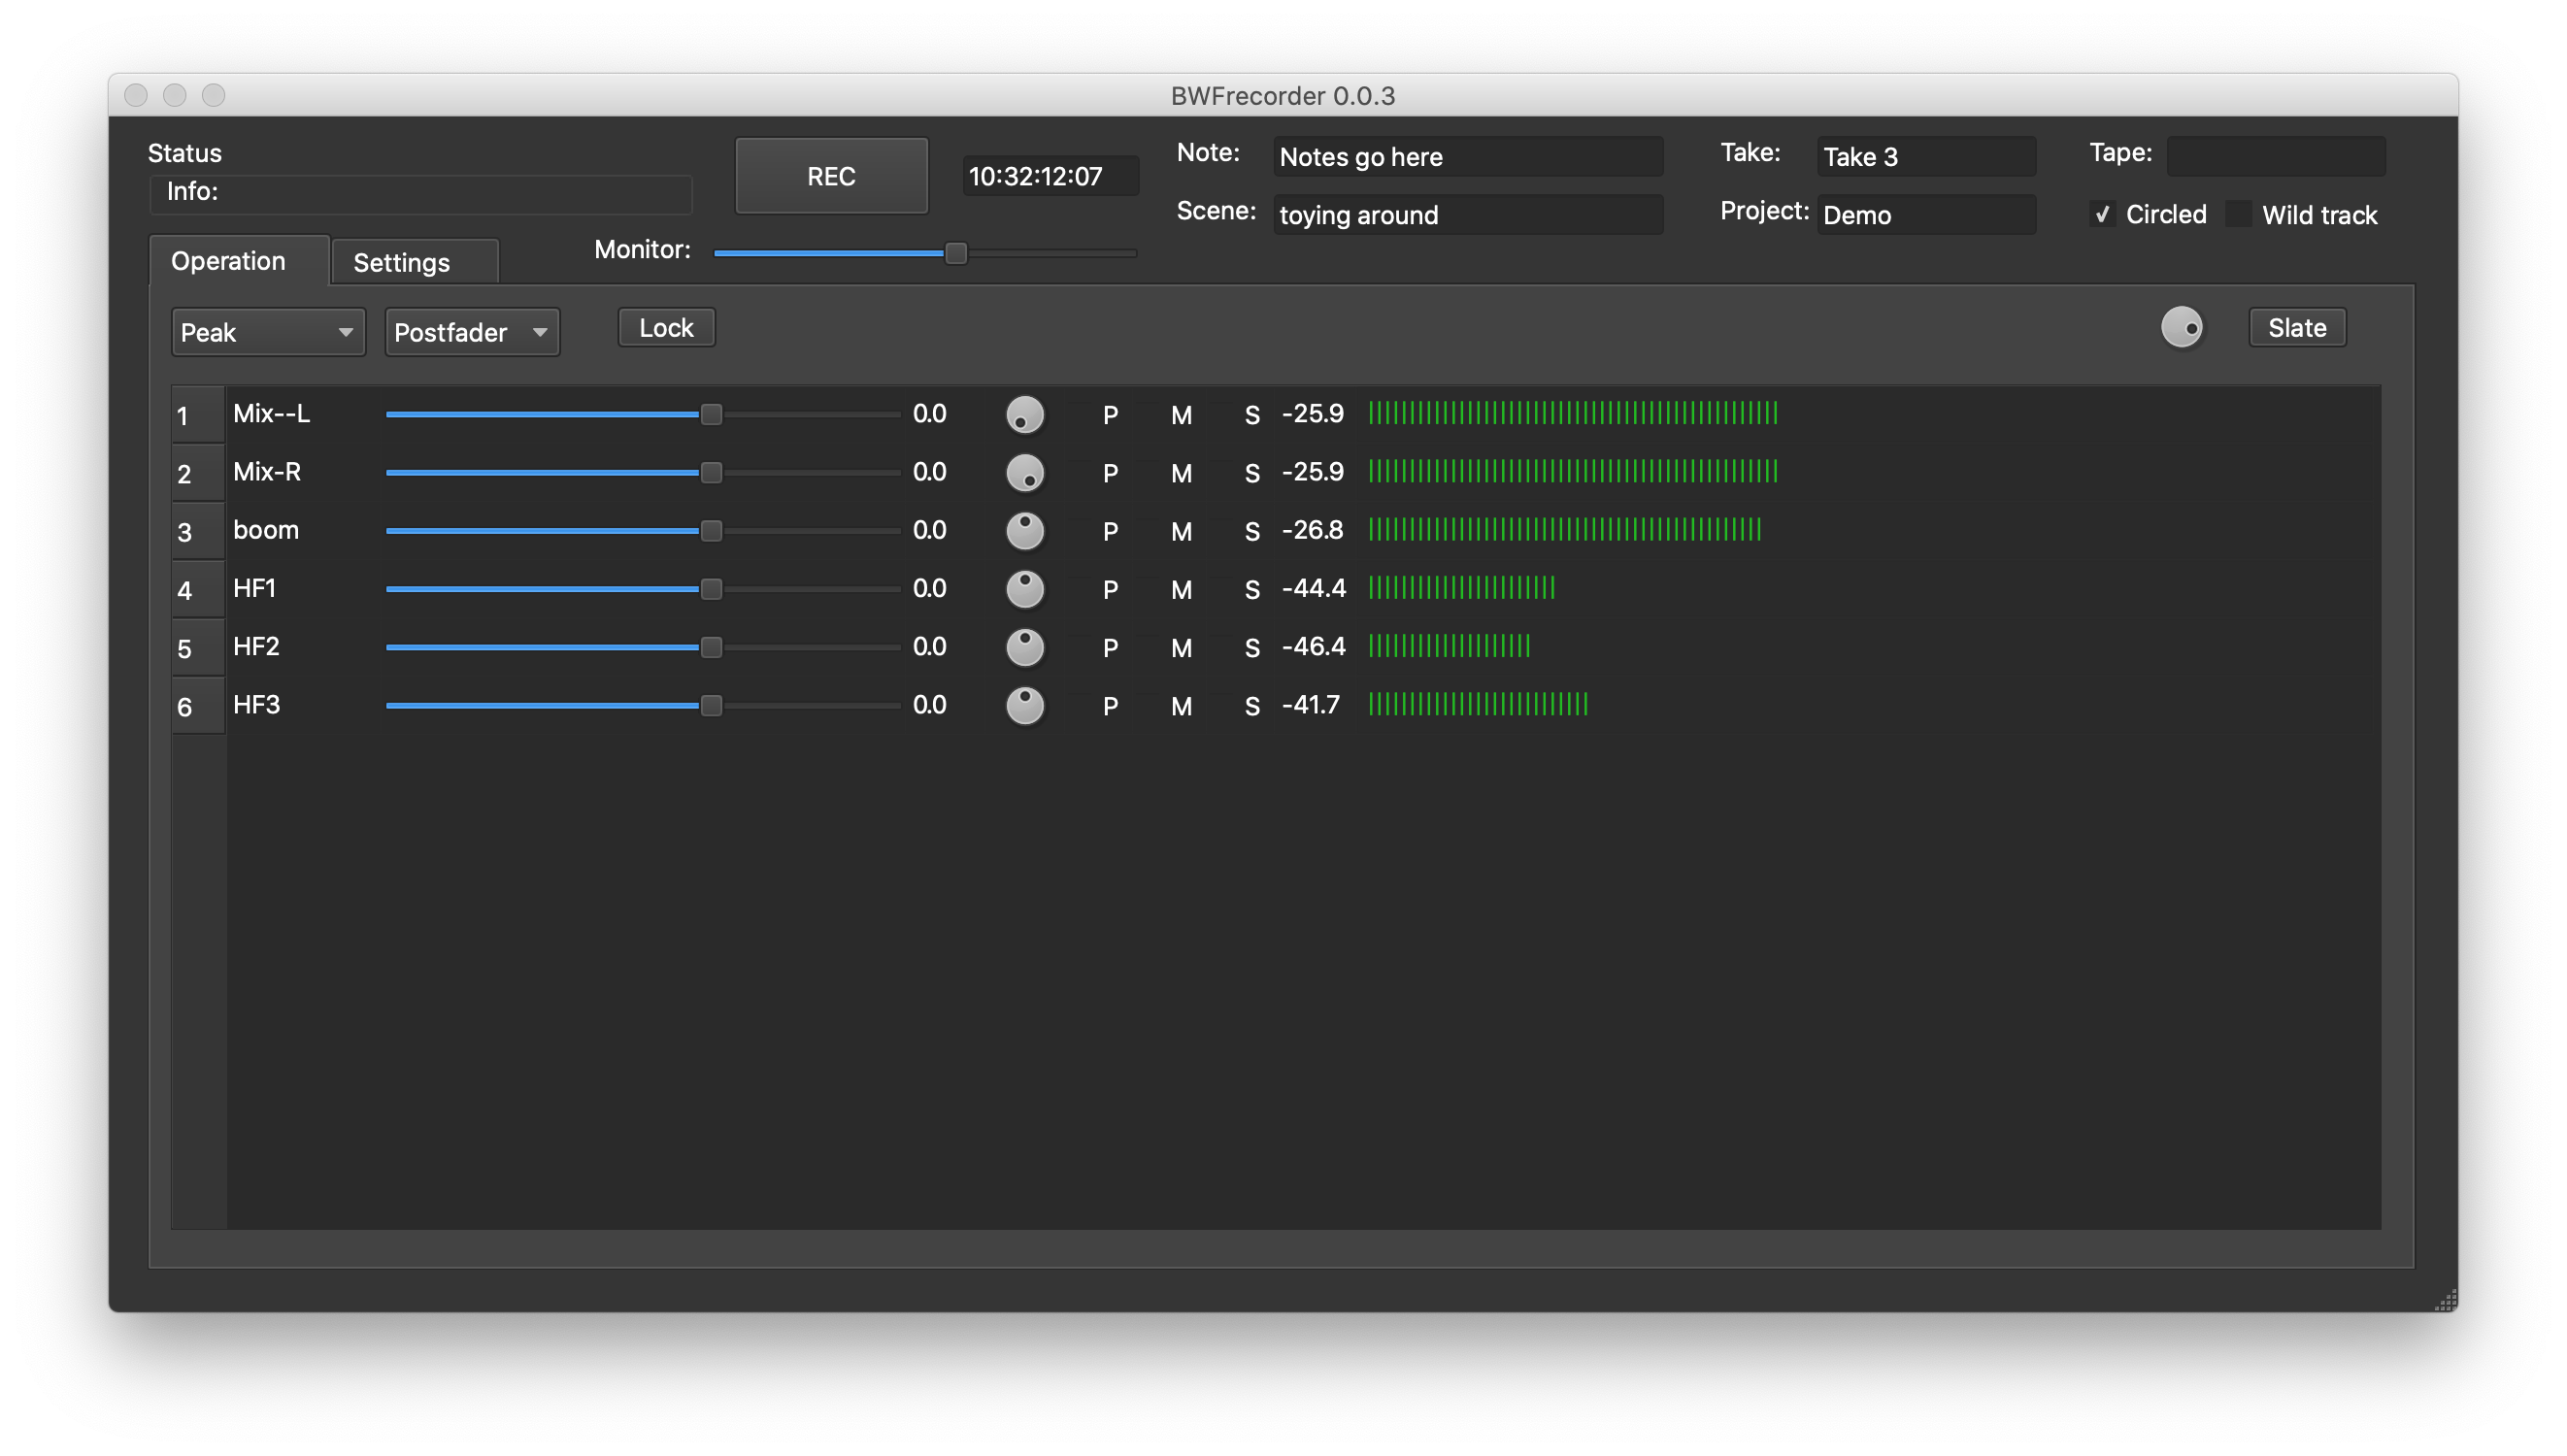Select track row number 1

[198, 415]
